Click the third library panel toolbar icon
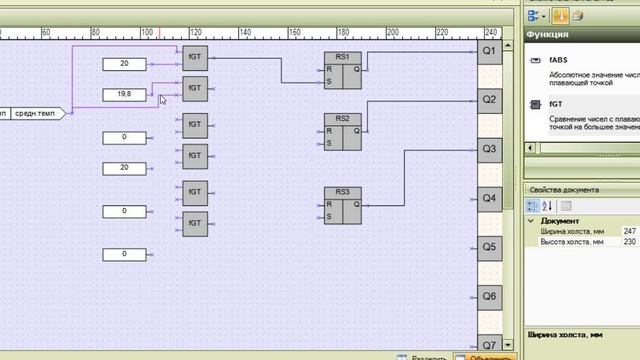Image resolution: width=640 pixels, height=360 pixels. 578,16
